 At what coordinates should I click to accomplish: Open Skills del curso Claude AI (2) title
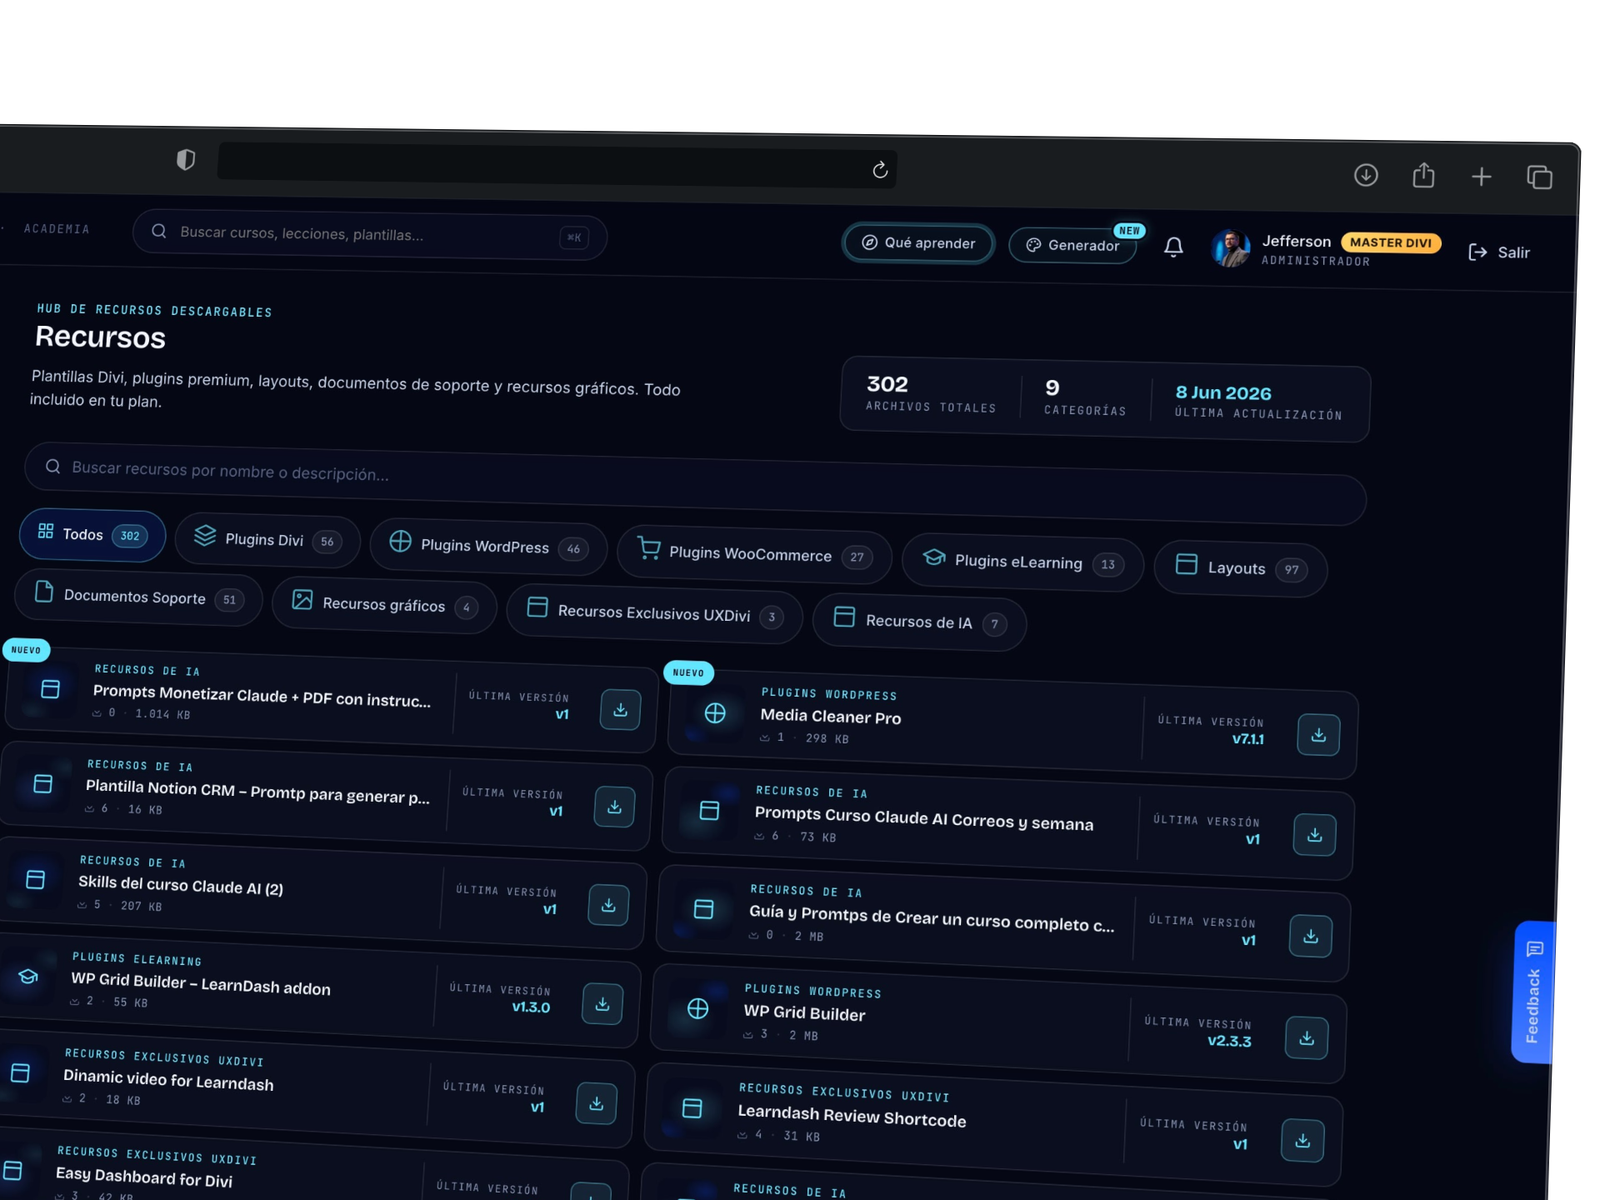click(181, 885)
